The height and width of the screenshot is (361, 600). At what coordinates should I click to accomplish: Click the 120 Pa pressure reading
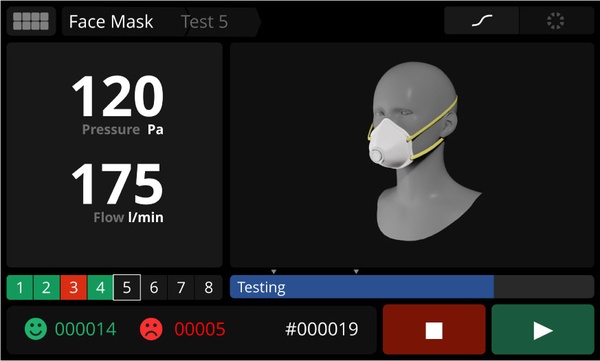pyautogui.click(x=118, y=104)
